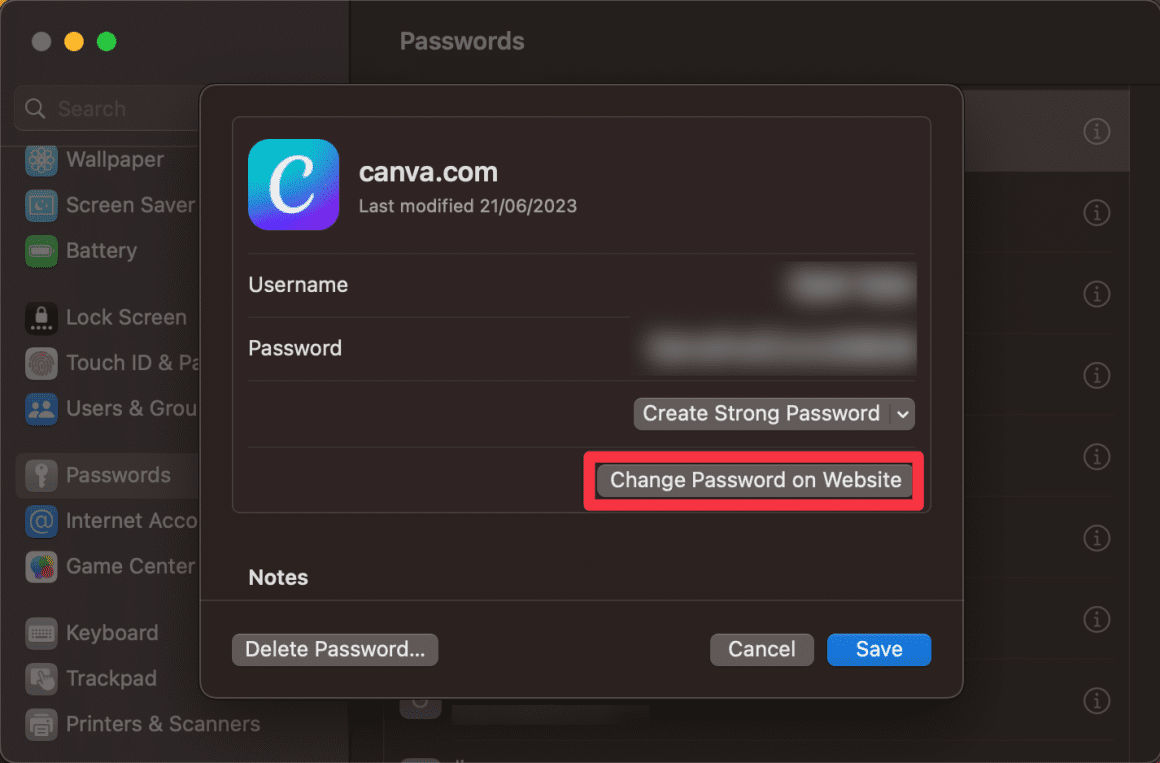Image resolution: width=1160 pixels, height=763 pixels.
Task: Click inside the Search field
Action: [x=100, y=108]
